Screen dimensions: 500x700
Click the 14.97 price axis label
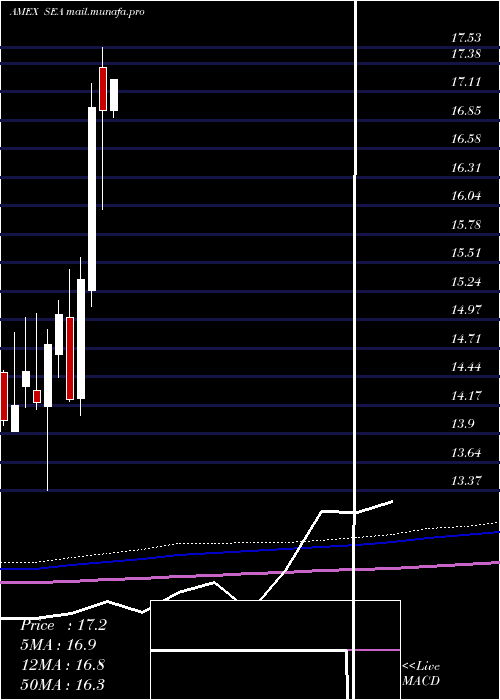pyautogui.click(x=466, y=310)
